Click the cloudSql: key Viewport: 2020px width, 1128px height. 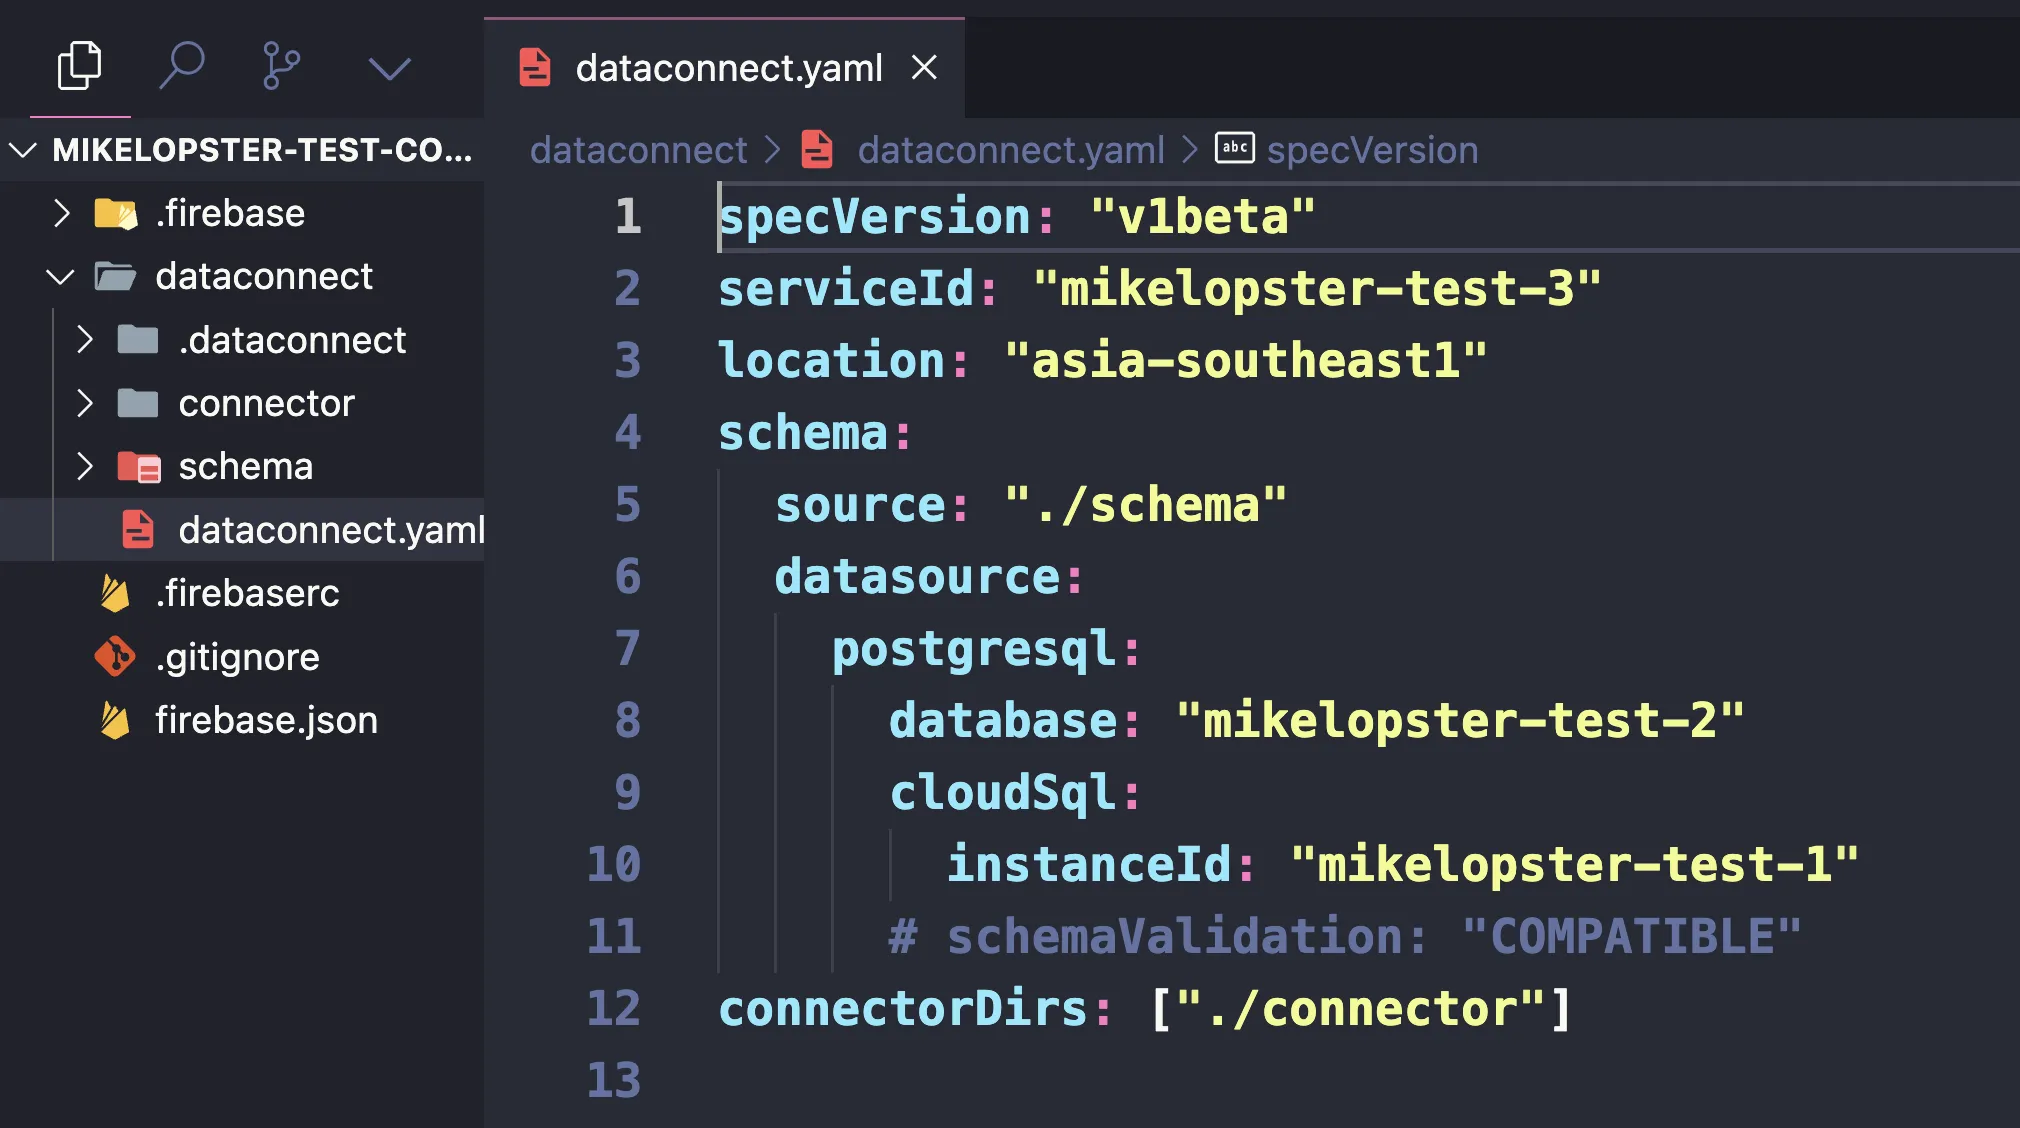[1015, 792]
